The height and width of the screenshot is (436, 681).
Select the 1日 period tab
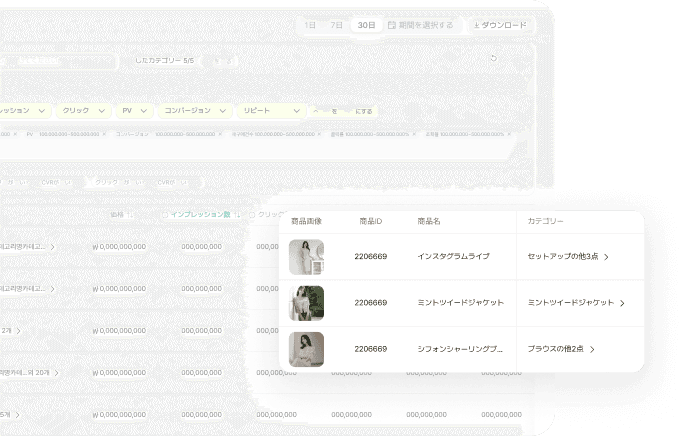click(x=310, y=25)
